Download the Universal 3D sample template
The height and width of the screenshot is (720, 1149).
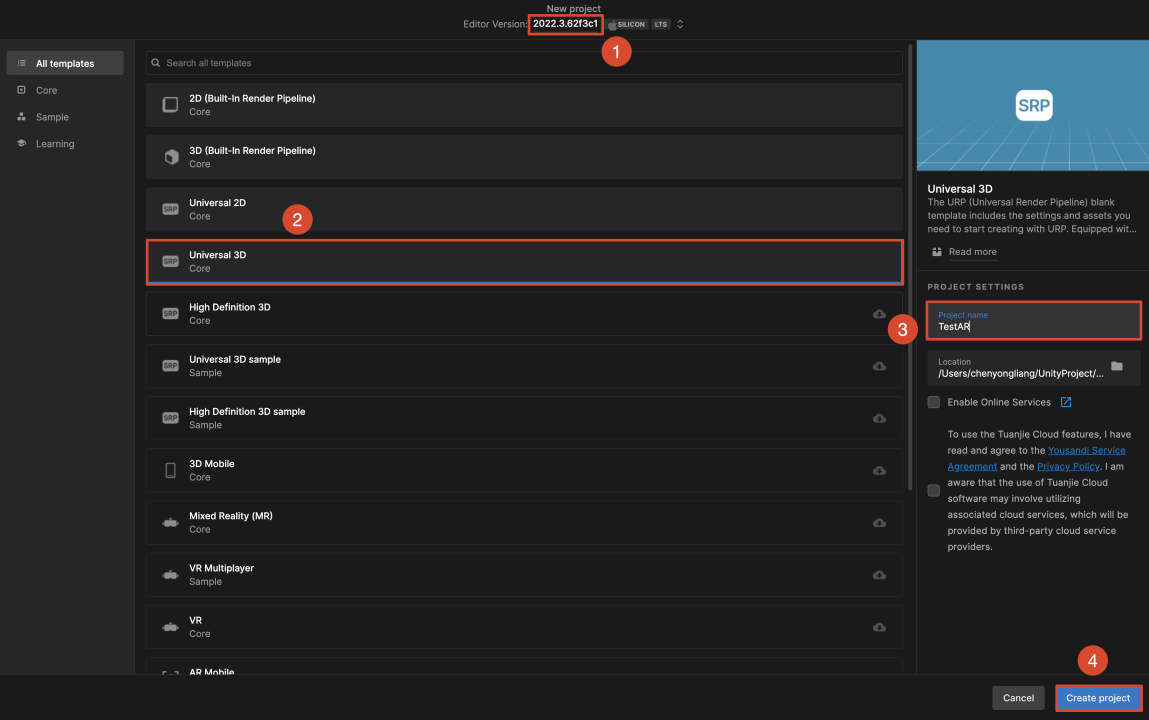coord(879,366)
